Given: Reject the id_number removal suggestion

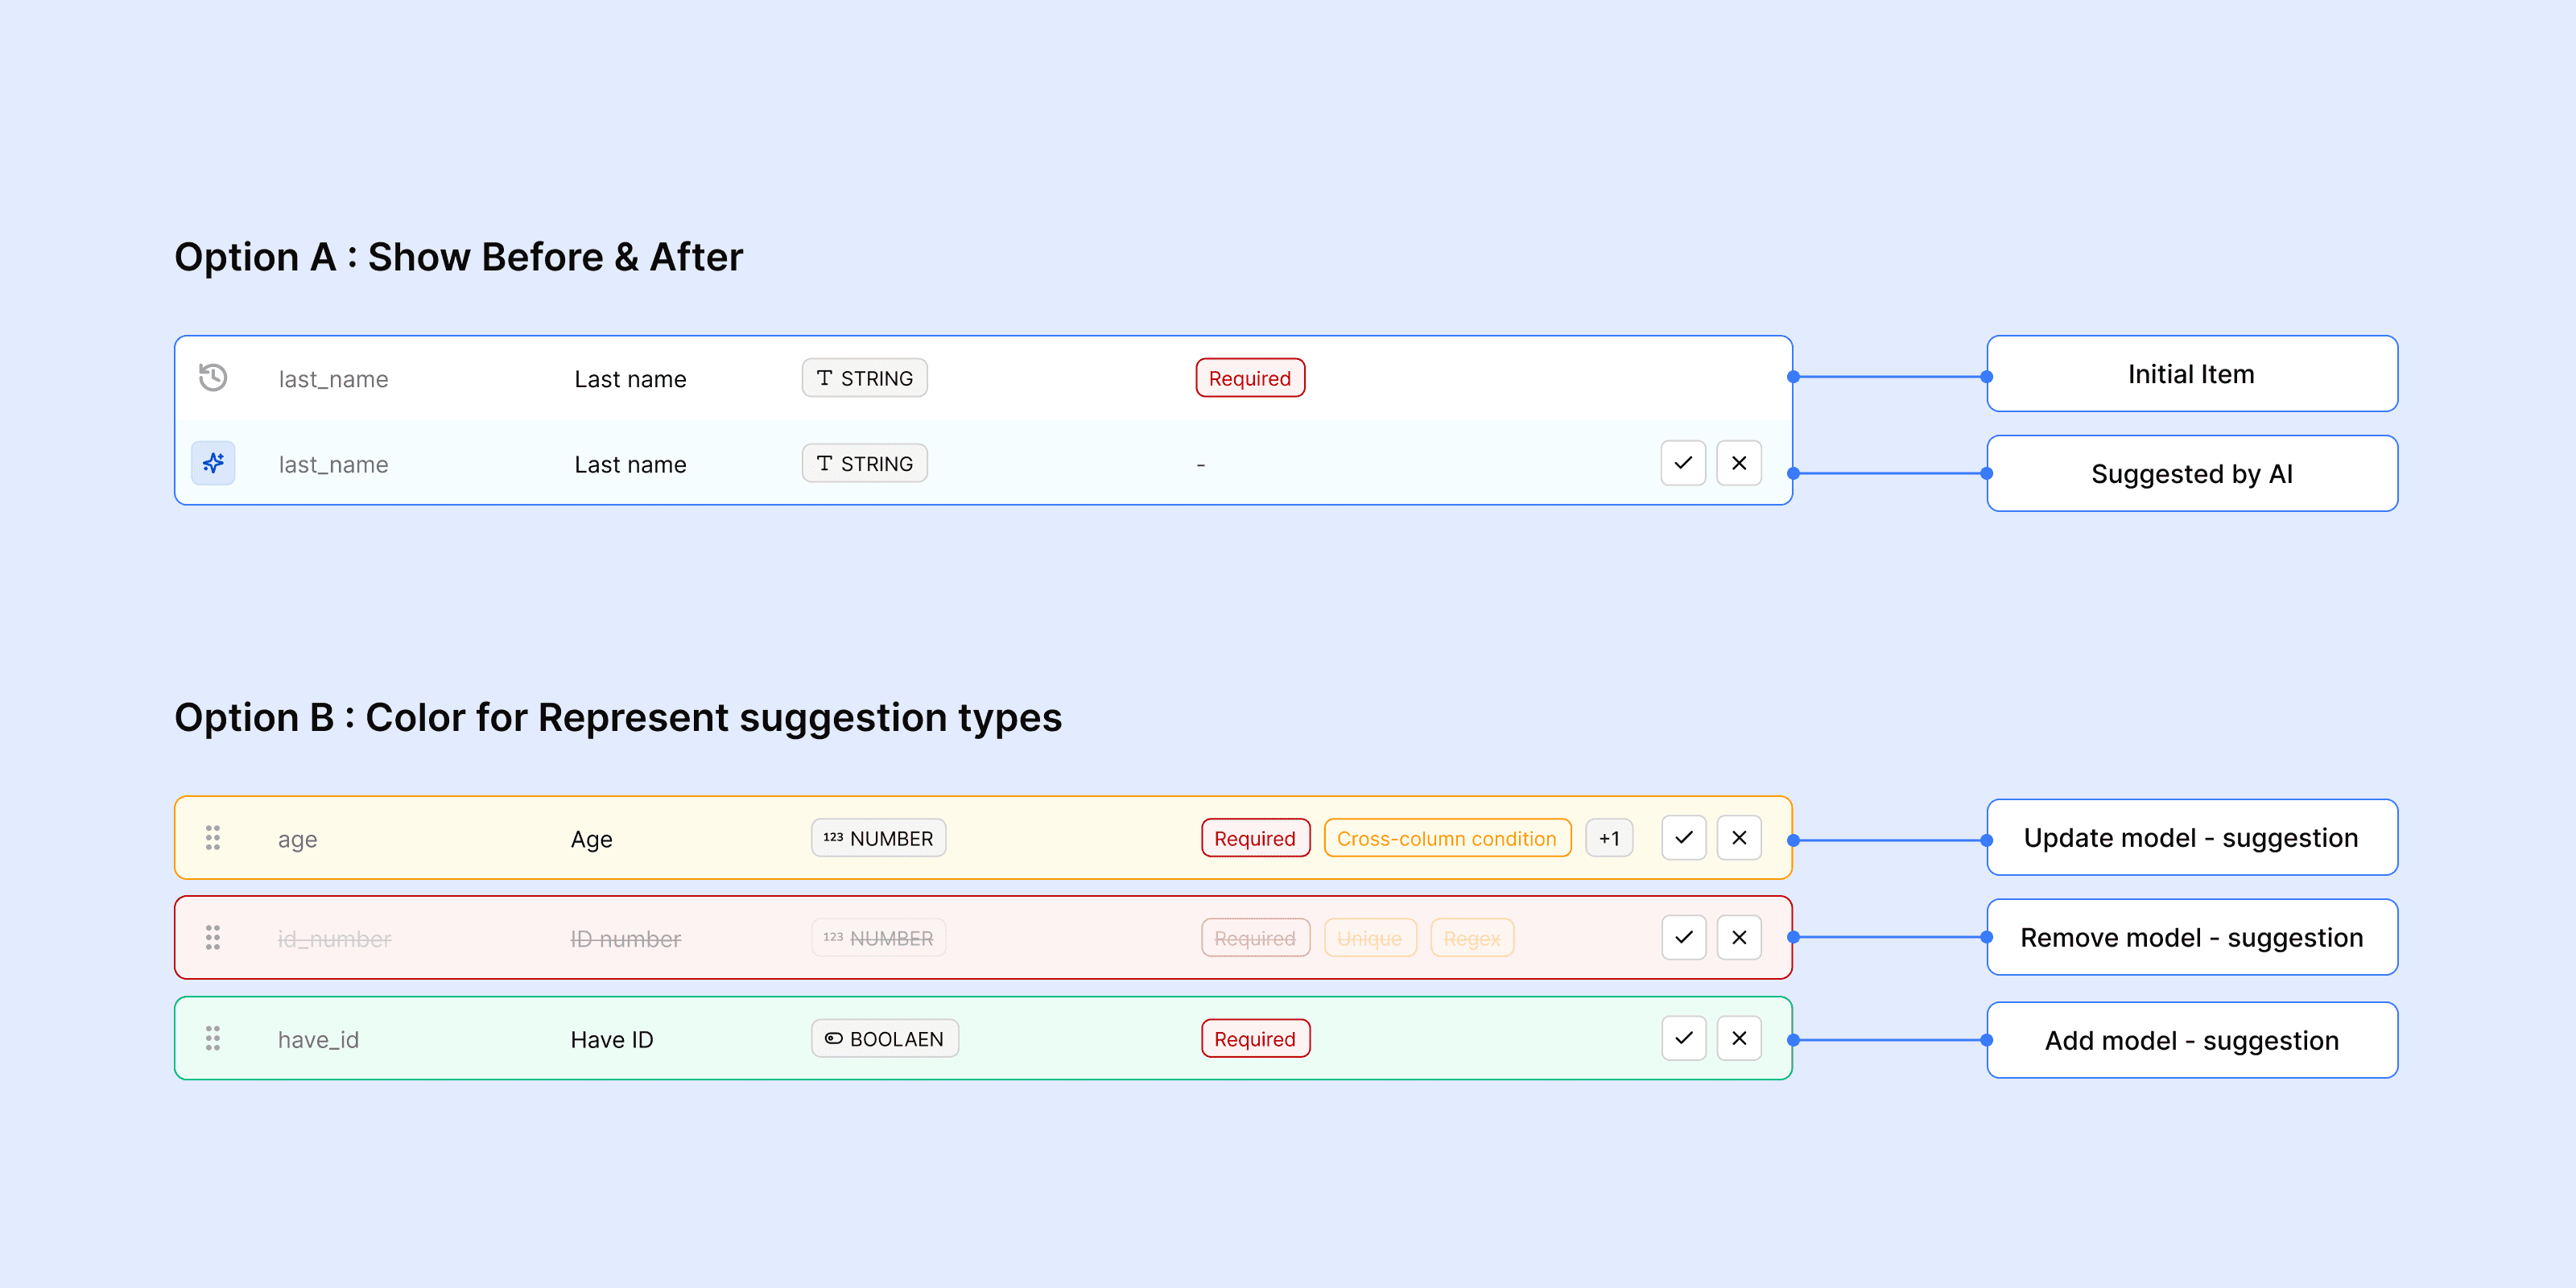Looking at the screenshot, I should (1739, 938).
